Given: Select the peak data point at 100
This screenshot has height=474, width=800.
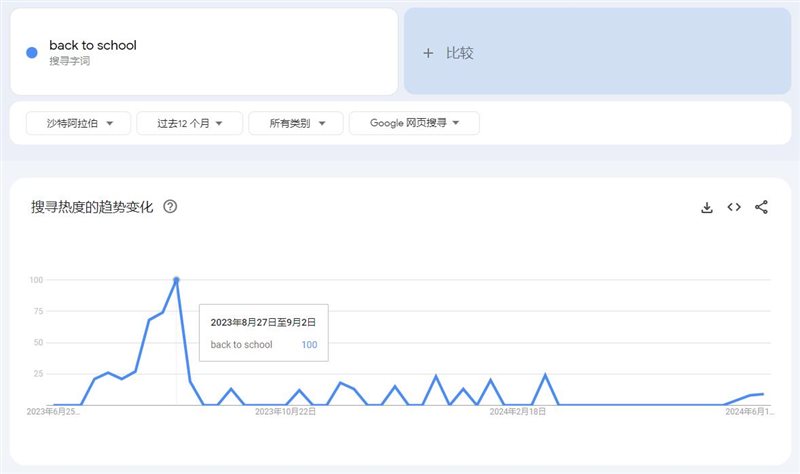Looking at the screenshot, I should point(177,280).
